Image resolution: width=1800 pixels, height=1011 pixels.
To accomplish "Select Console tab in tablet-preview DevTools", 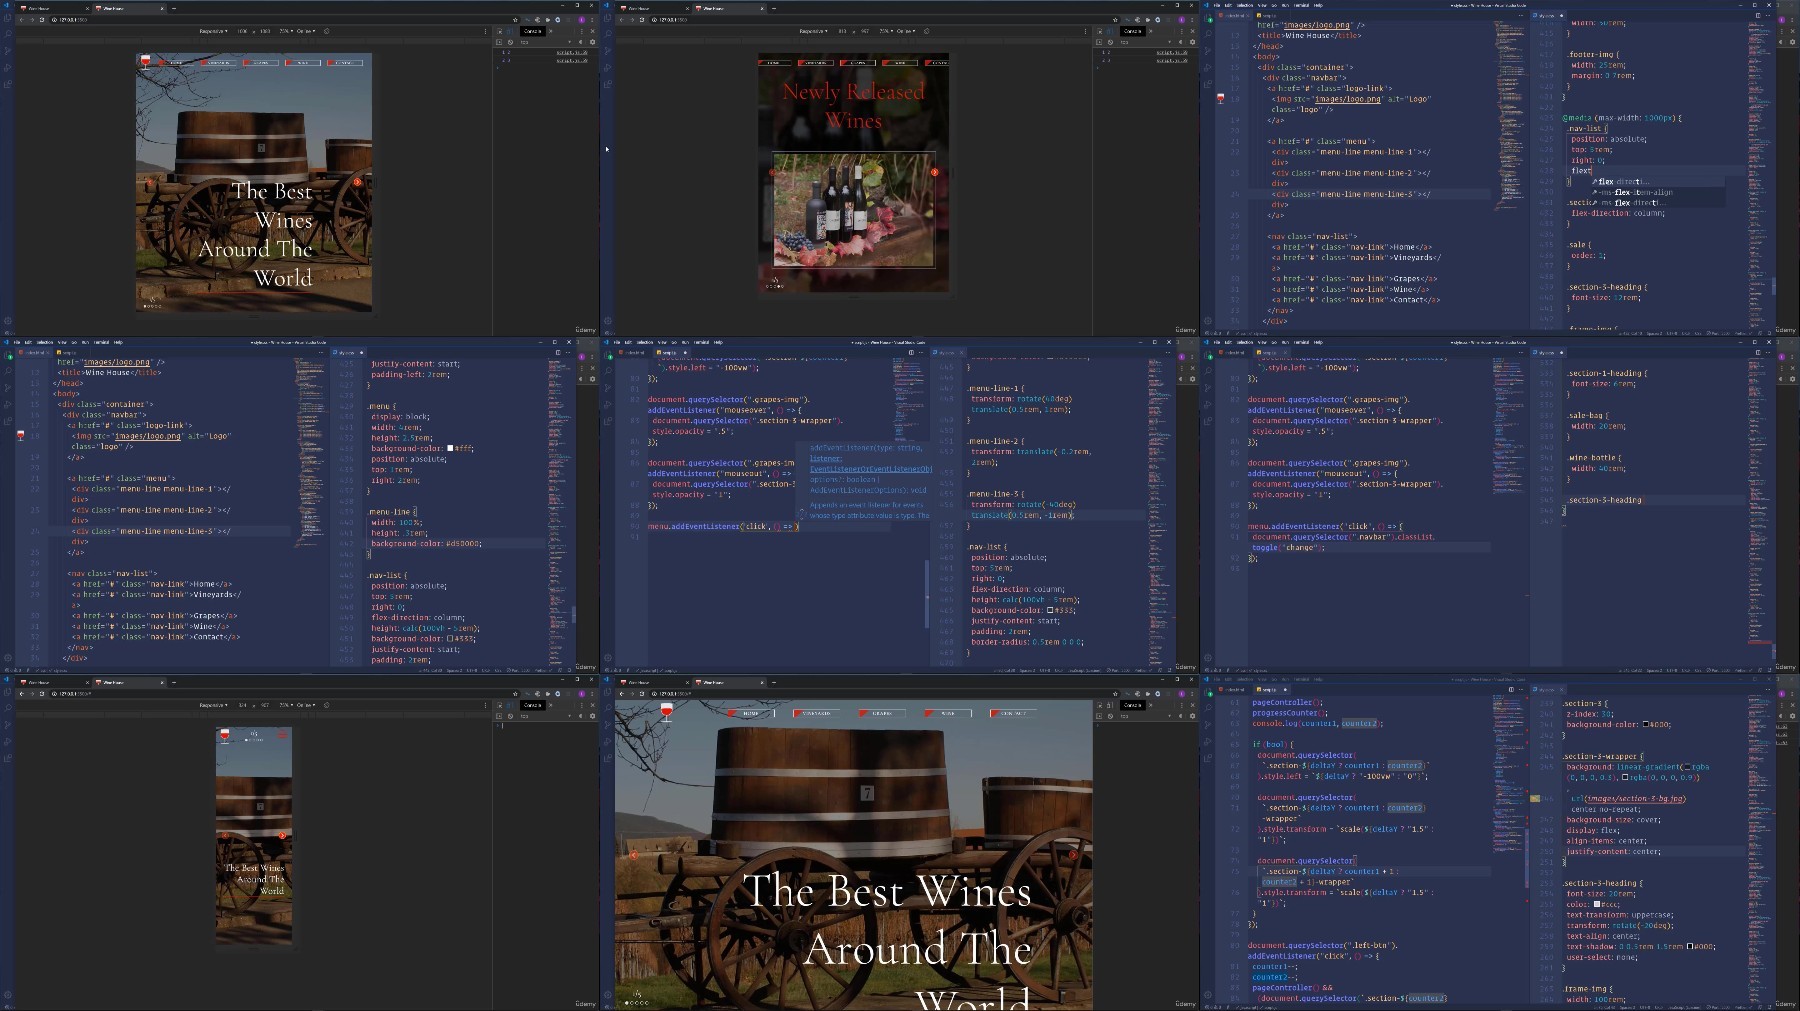I will pos(532,31).
